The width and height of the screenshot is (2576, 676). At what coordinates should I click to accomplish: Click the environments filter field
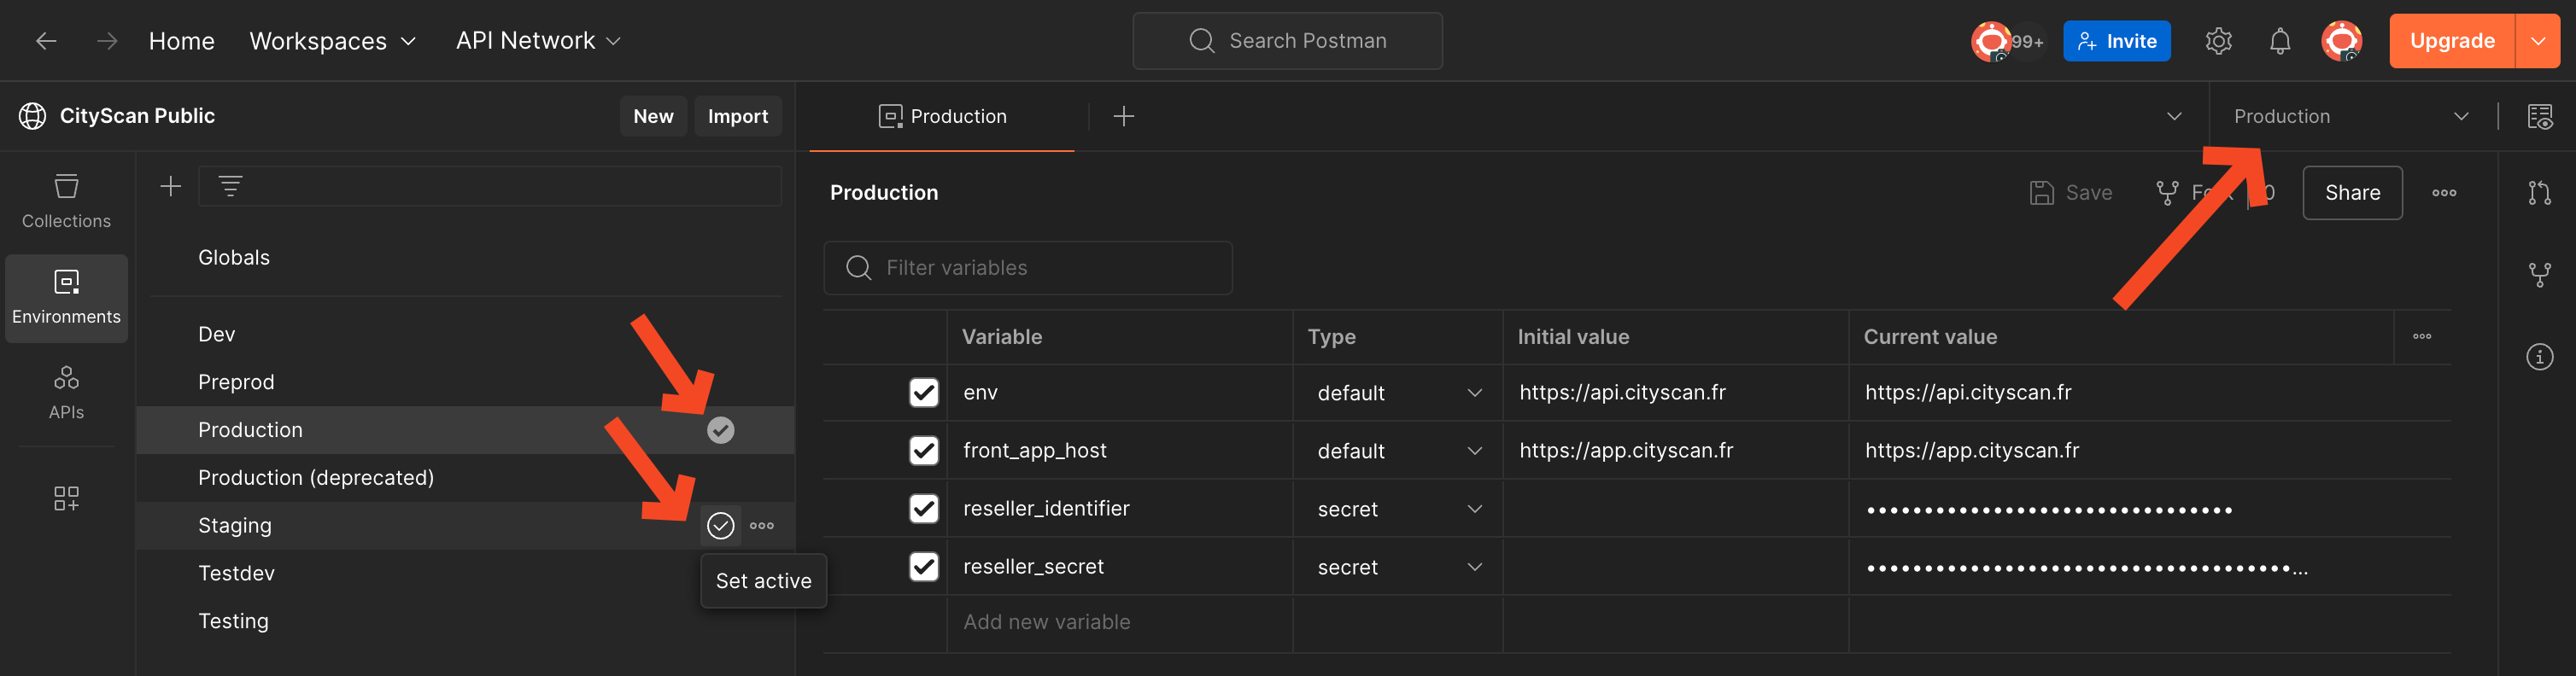(490, 186)
